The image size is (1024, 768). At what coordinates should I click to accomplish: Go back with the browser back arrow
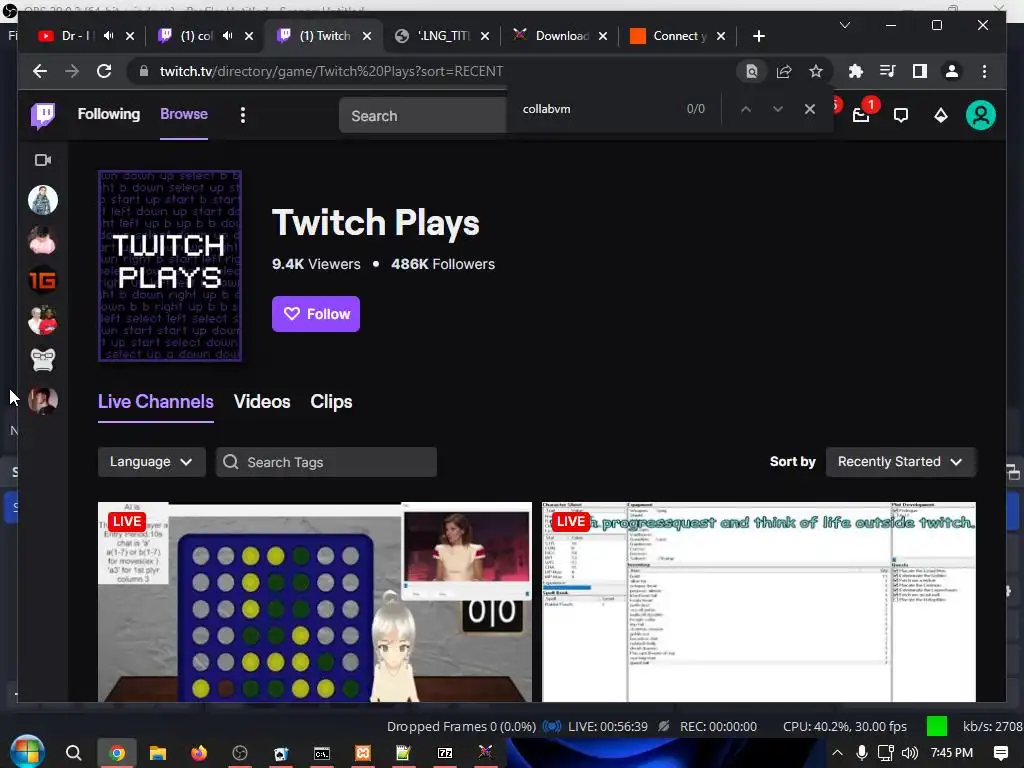40,71
